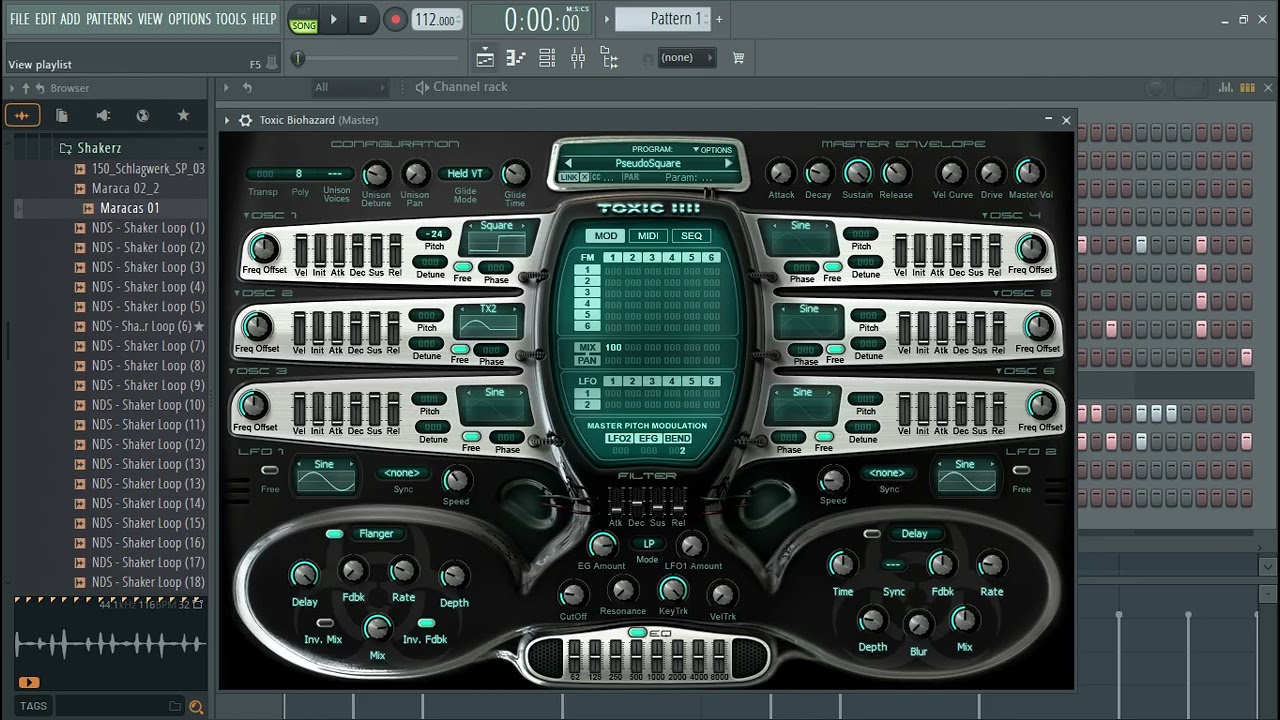Image resolution: width=1280 pixels, height=720 pixels.
Task: Open LFO 1 sync none dropdown
Action: point(402,473)
